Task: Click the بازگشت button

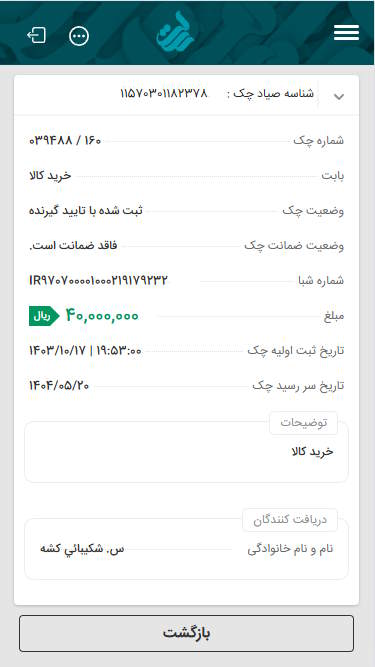Action: pyautogui.click(x=186, y=633)
